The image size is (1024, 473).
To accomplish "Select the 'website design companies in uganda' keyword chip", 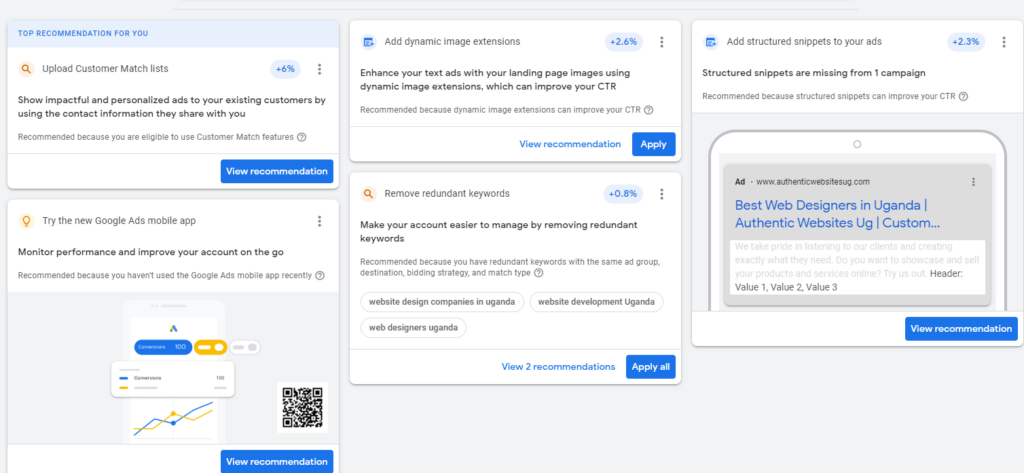I will [441, 301].
